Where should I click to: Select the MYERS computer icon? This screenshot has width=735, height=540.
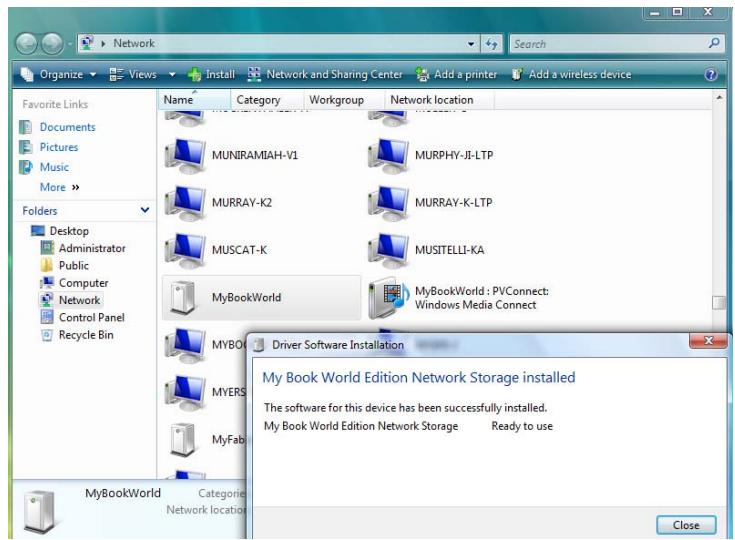pos(185,392)
